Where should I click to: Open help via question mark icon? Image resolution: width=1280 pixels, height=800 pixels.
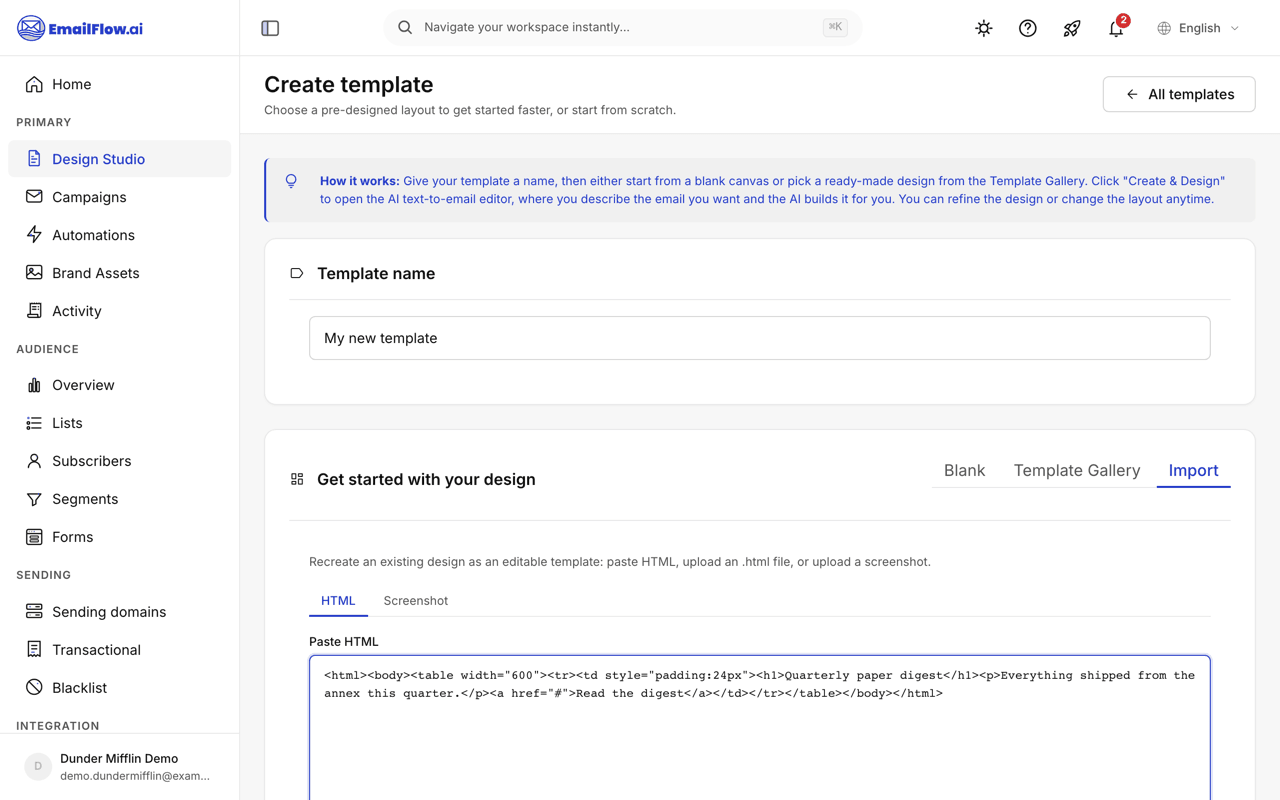1028,28
